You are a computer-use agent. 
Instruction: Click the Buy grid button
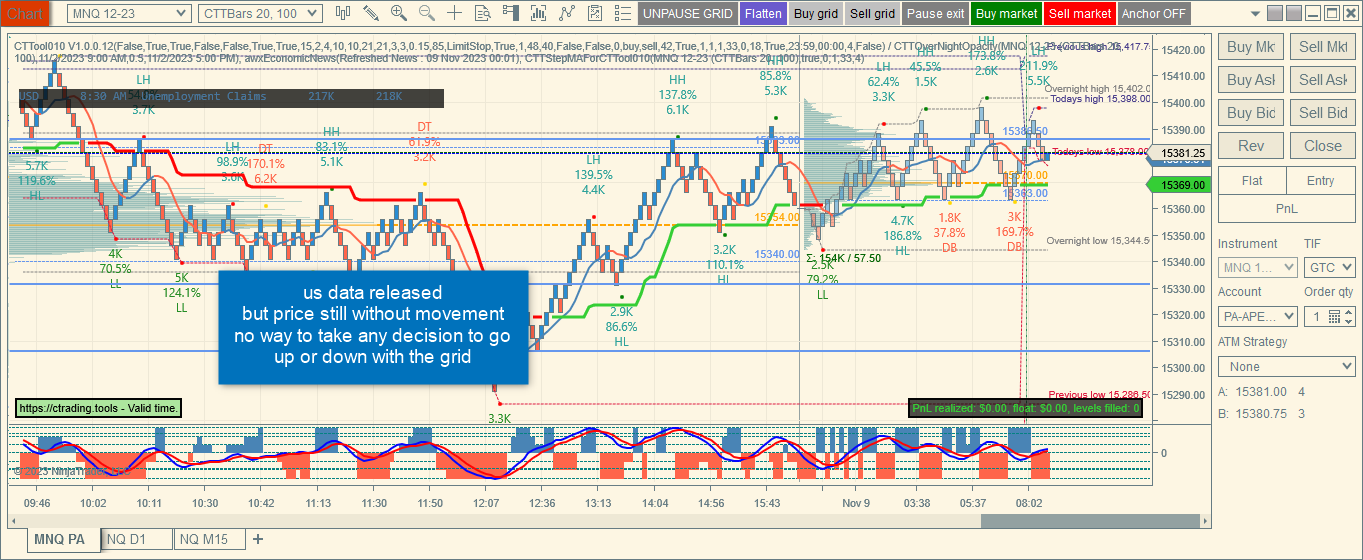[x=816, y=14]
